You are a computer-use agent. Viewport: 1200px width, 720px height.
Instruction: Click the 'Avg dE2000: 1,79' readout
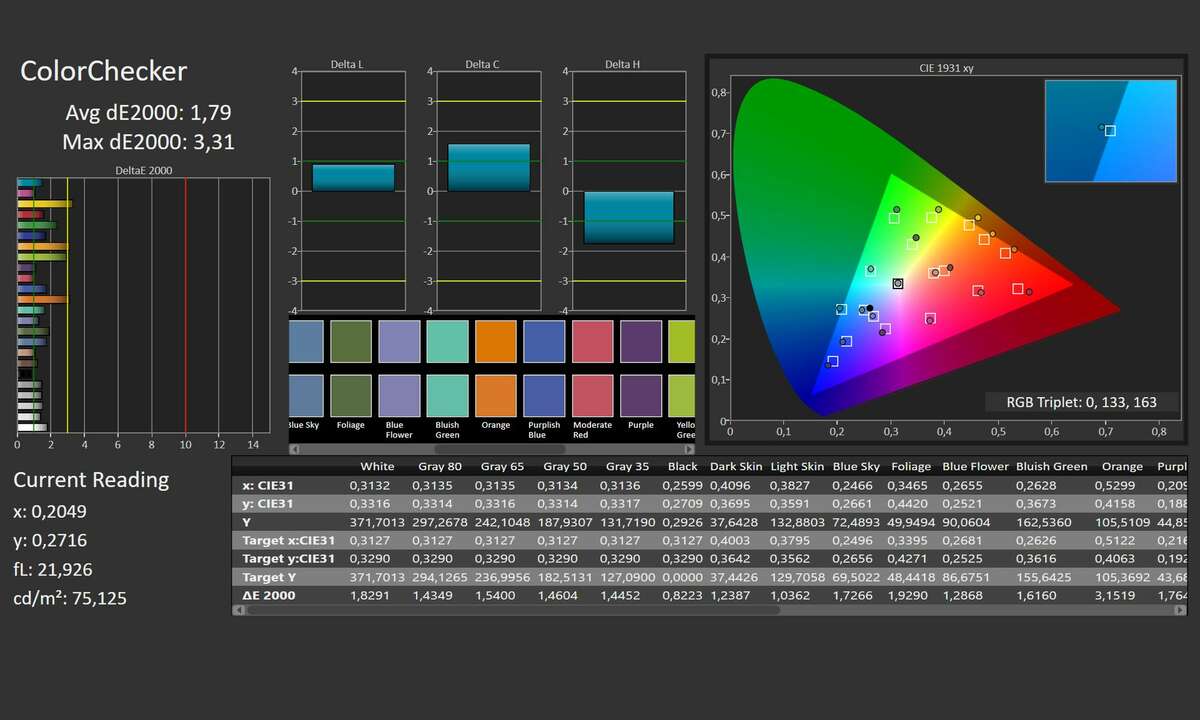coord(149,112)
